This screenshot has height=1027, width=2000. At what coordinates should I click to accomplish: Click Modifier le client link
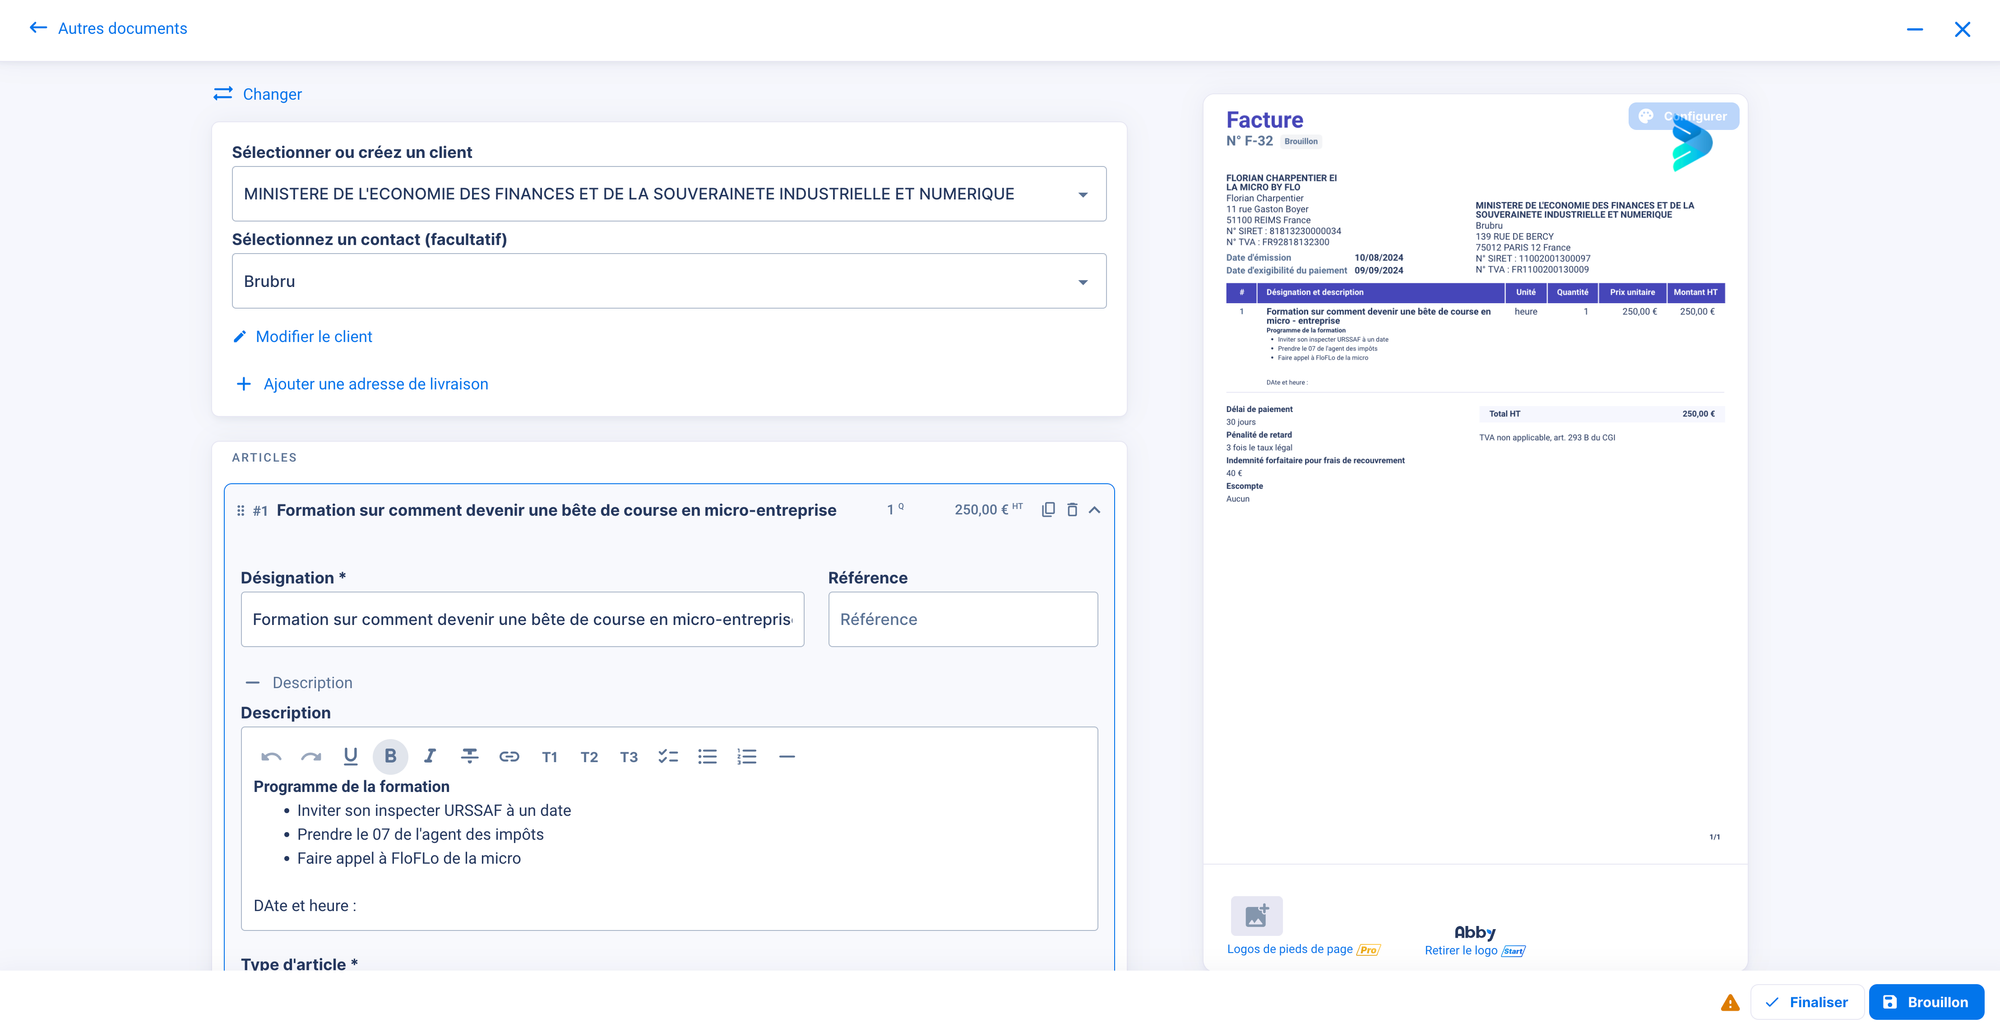[302, 337]
